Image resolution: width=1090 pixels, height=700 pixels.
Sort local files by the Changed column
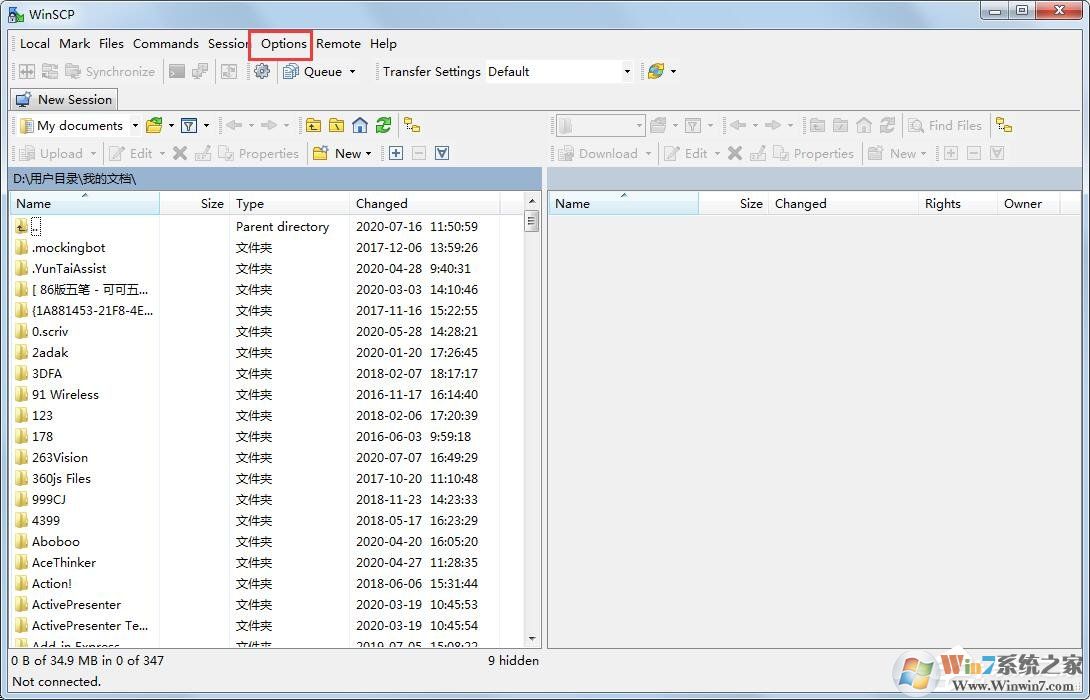[x=381, y=204]
